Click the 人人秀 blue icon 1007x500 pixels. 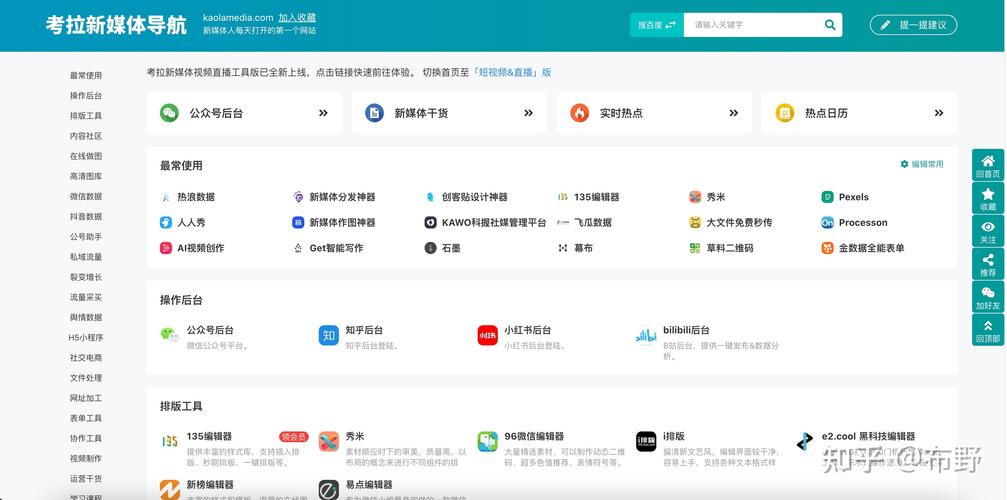[x=166, y=223]
